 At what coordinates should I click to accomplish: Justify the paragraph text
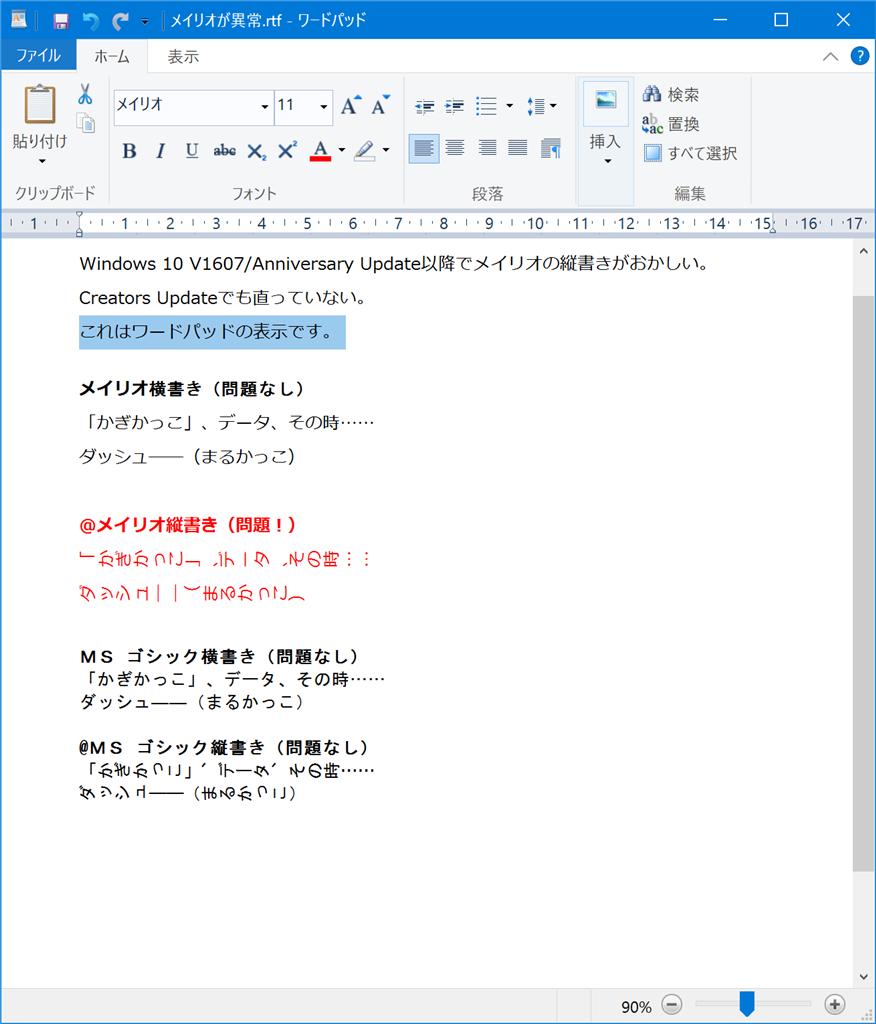click(518, 148)
